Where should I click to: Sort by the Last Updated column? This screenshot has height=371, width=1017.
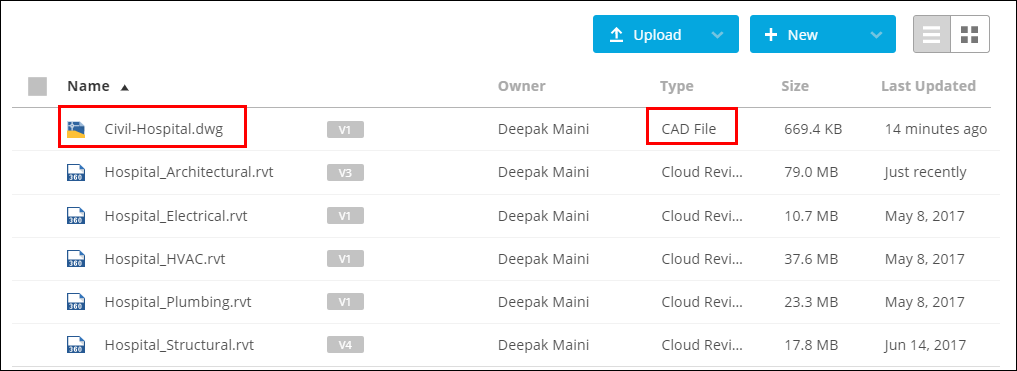click(x=928, y=86)
